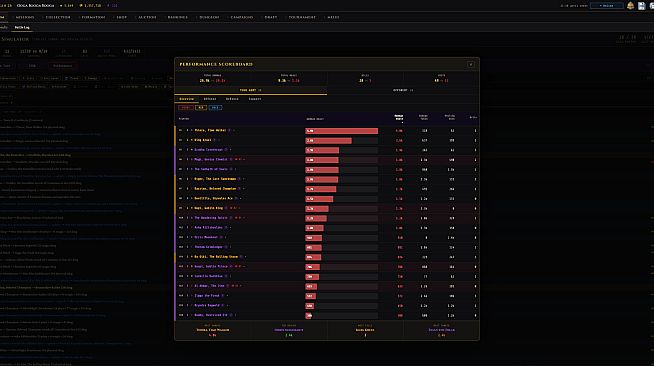
Task: Click the floppy disk save icon
Action: click(x=641, y=6)
